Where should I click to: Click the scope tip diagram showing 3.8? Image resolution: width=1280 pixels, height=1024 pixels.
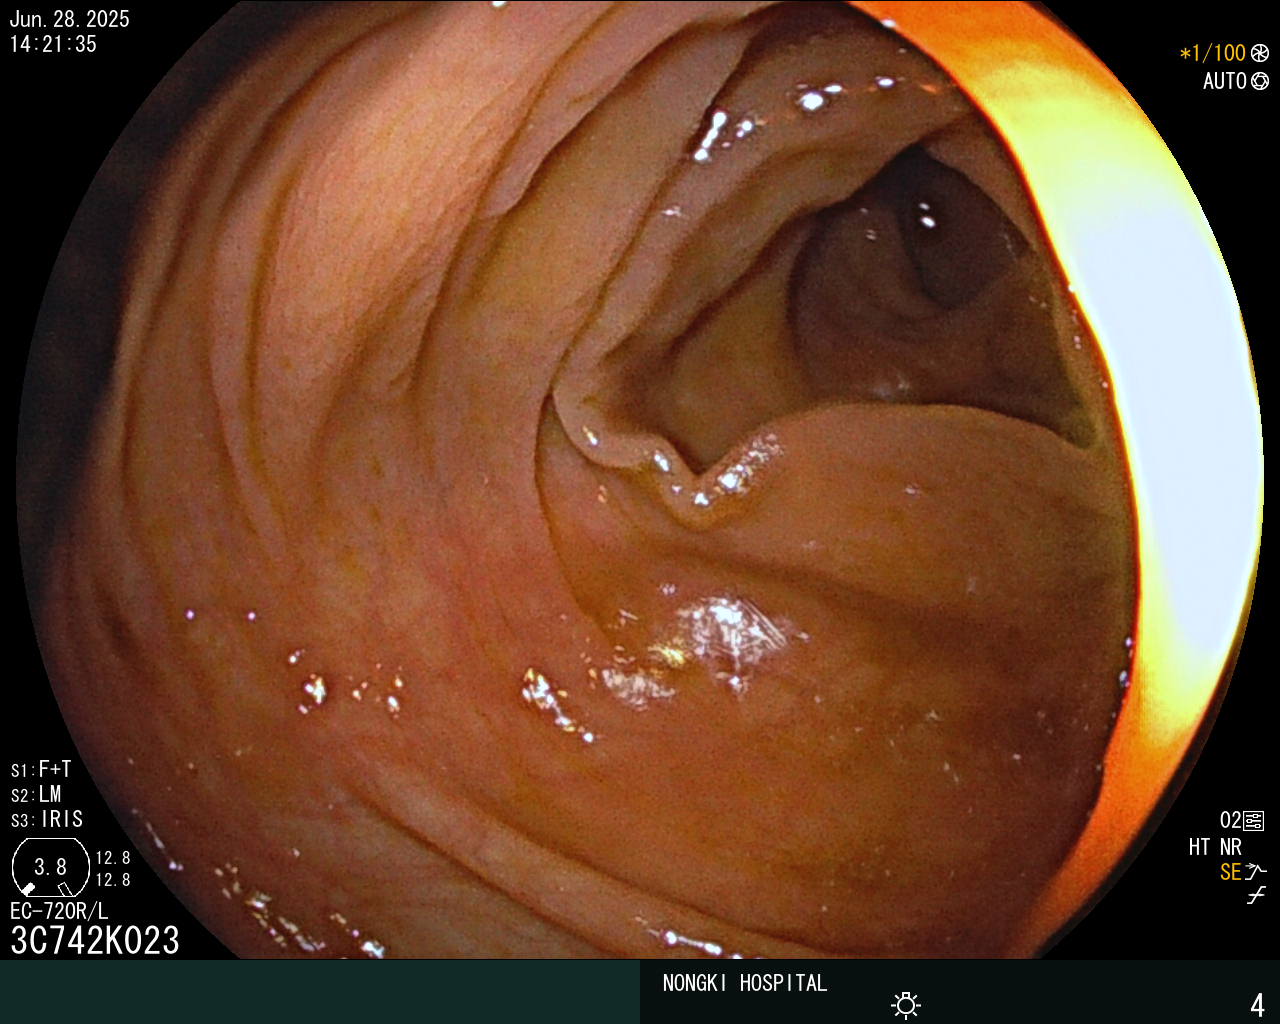(50, 867)
